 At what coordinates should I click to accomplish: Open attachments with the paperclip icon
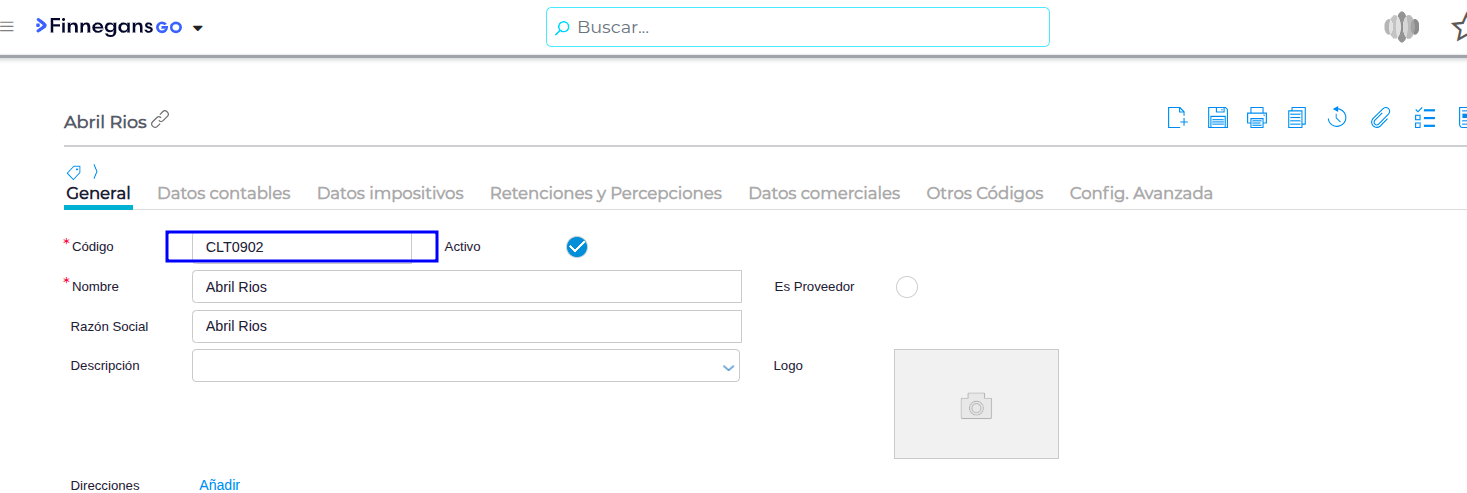click(x=1380, y=118)
